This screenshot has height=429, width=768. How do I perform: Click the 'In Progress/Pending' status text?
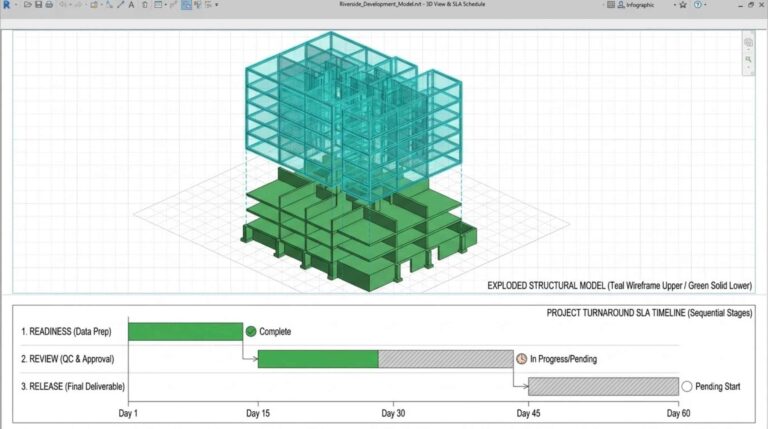563,359
